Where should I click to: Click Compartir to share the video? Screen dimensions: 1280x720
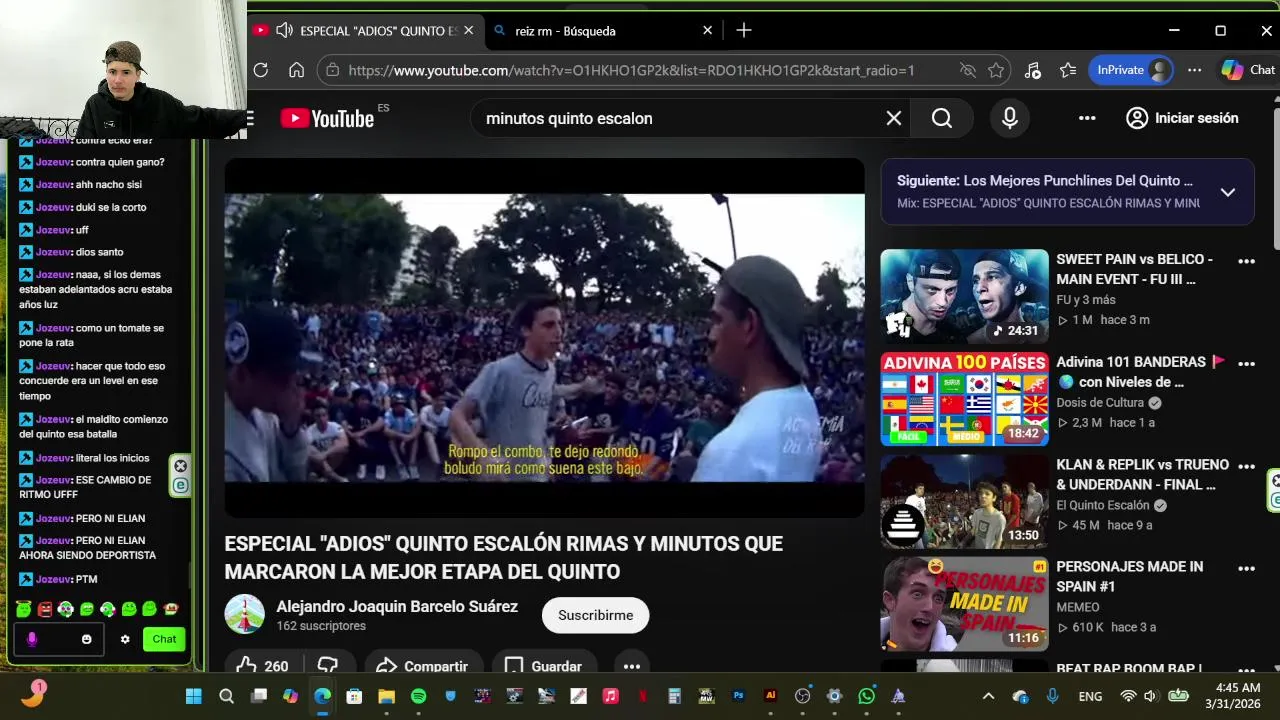click(x=423, y=667)
